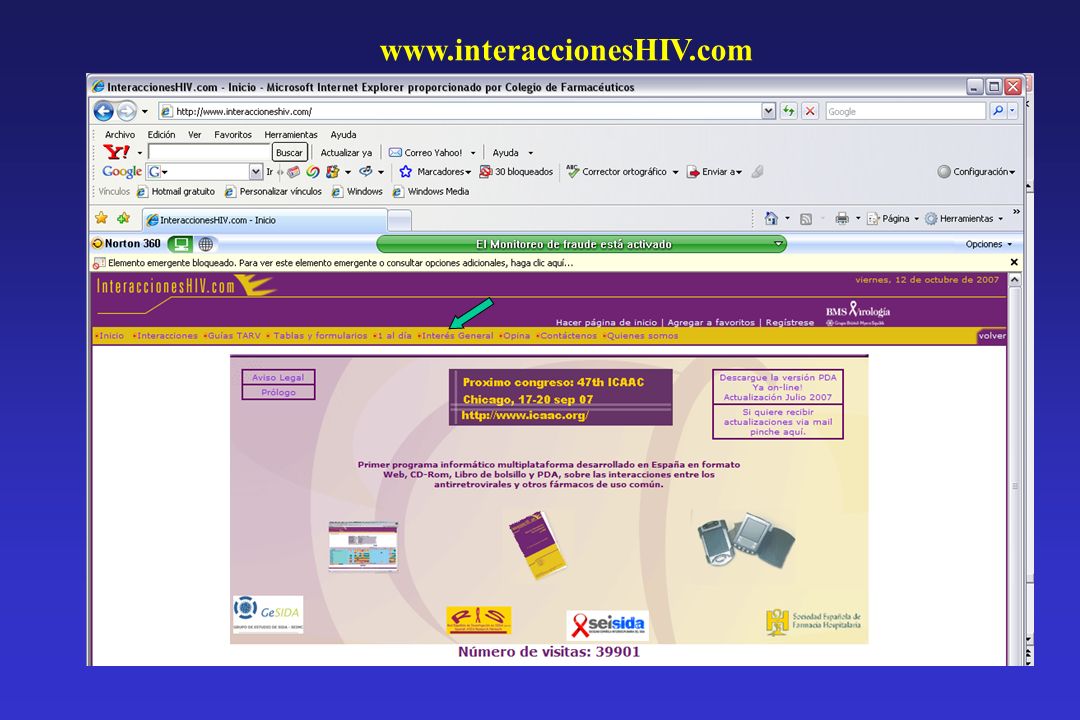Expand the Yahoo! logo dropdown arrow
The width and height of the screenshot is (1080, 720).
pyautogui.click(x=140, y=153)
